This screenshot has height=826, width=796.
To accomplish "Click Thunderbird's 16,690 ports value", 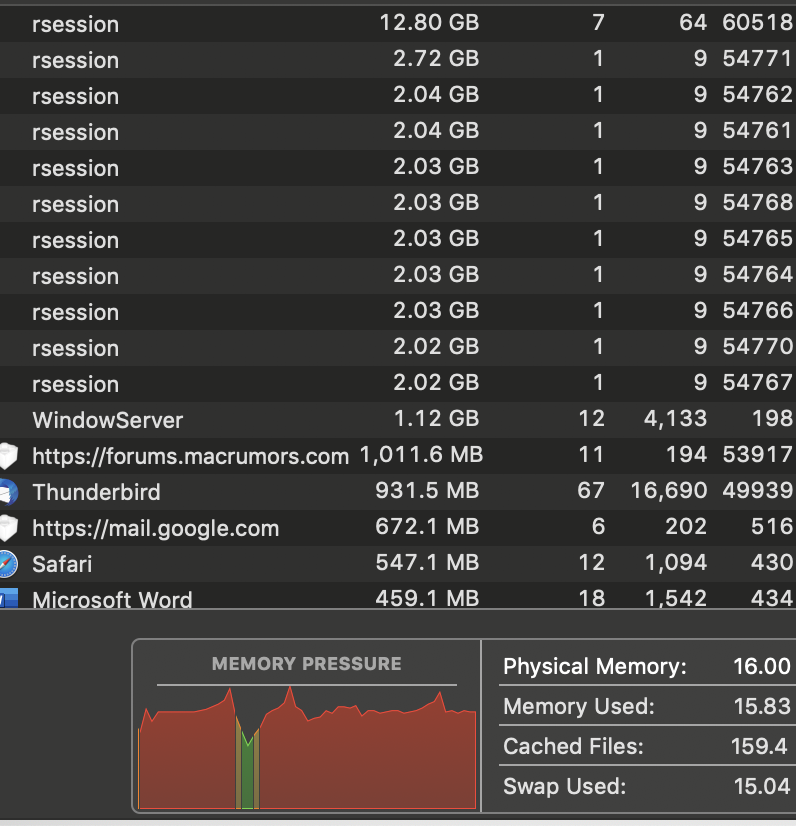I will click(x=669, y=491).
